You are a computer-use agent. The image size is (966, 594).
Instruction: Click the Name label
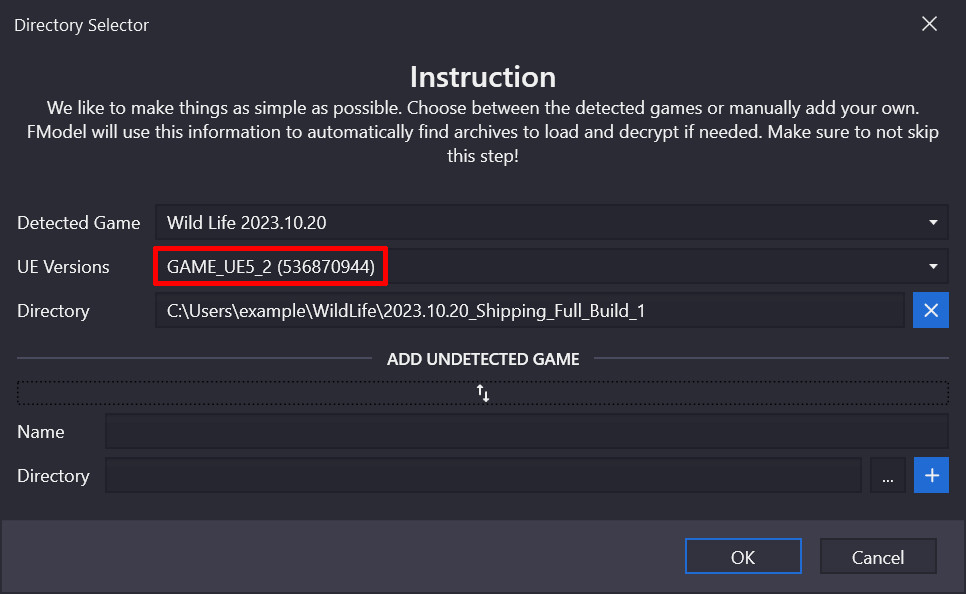[x=41, y=432]
